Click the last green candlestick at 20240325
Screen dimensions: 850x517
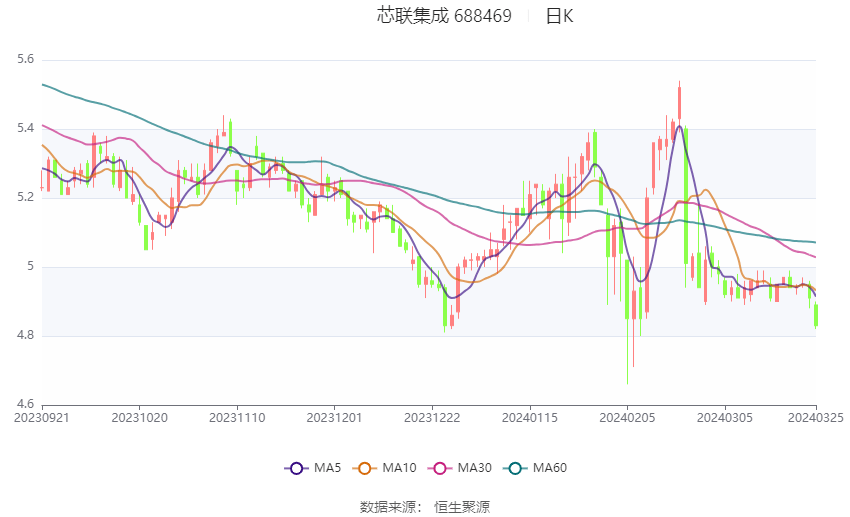tap(816, 315)
